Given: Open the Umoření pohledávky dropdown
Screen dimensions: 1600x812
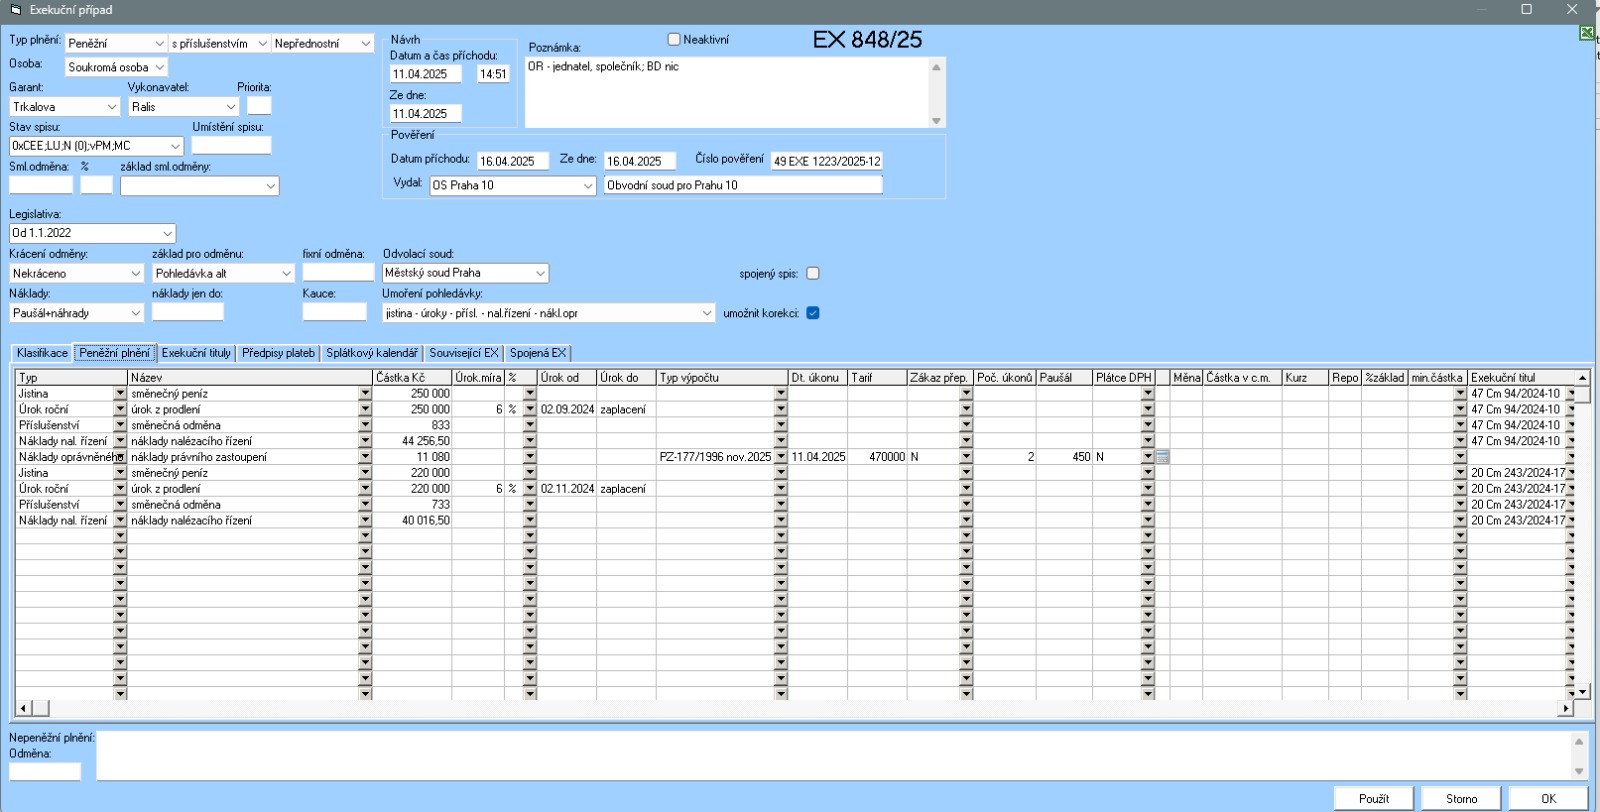Looking at the screenshot, I should [707, 314].
